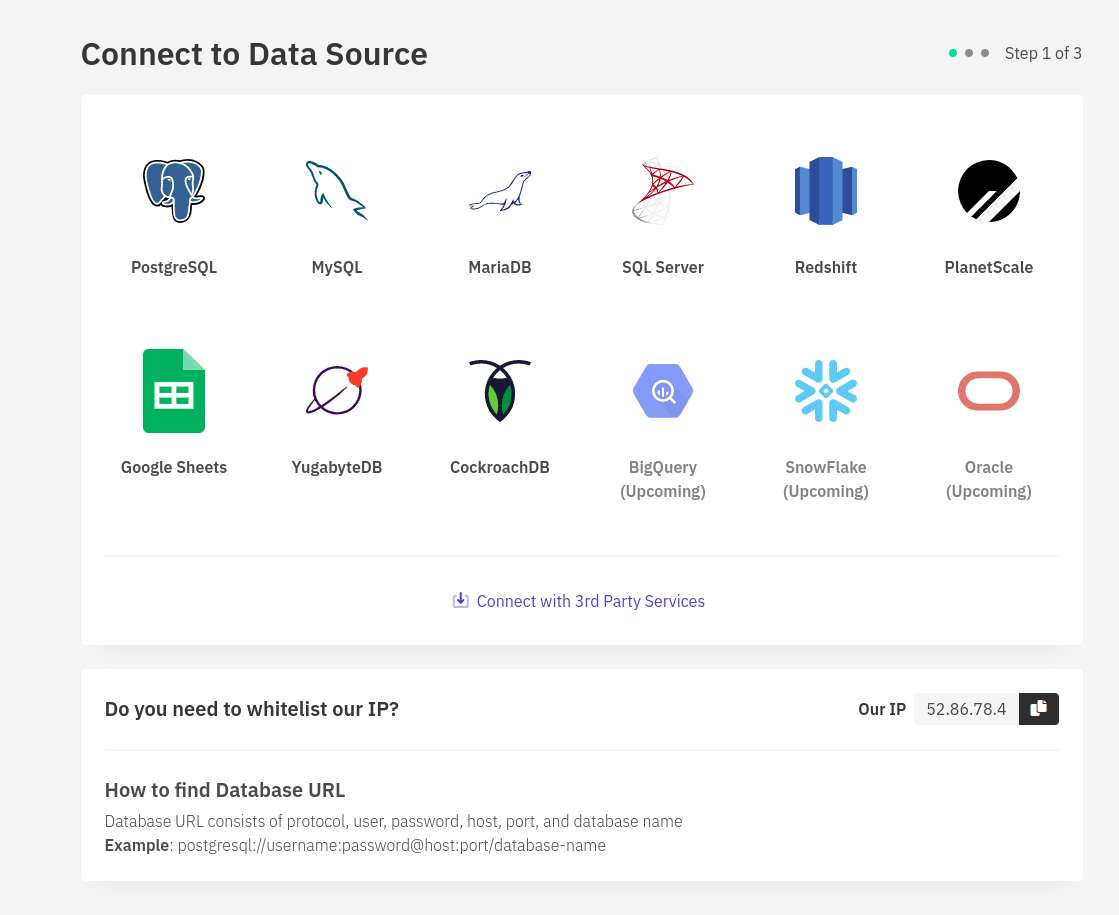Screen dimensions: 1119x915
Task: Click the SQL Server label
Action: (662, 267)
